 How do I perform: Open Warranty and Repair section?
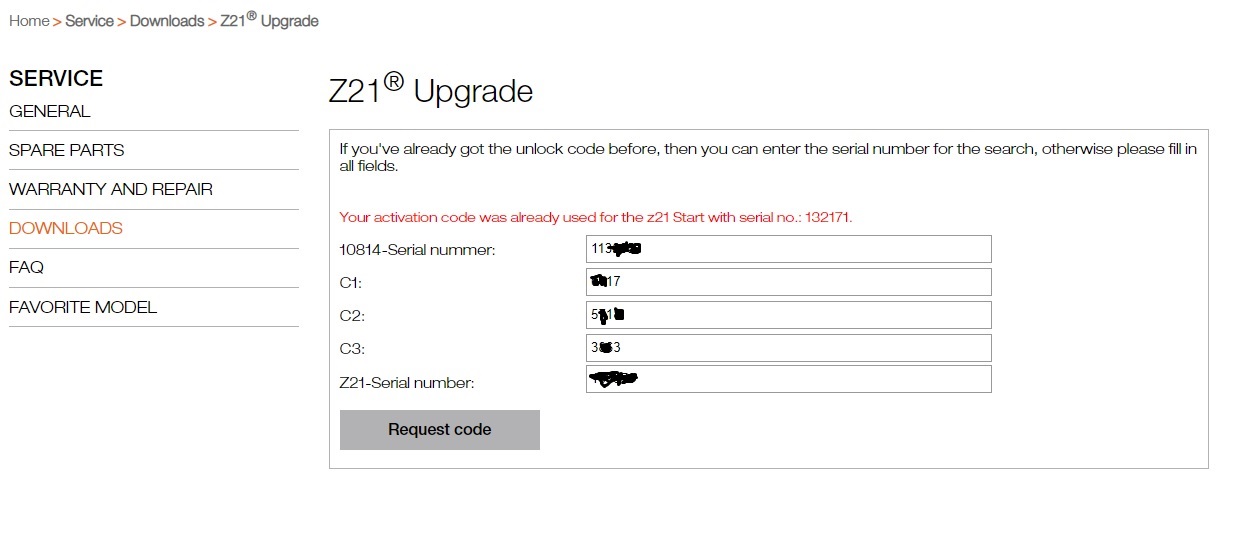(x=111, y=189)
